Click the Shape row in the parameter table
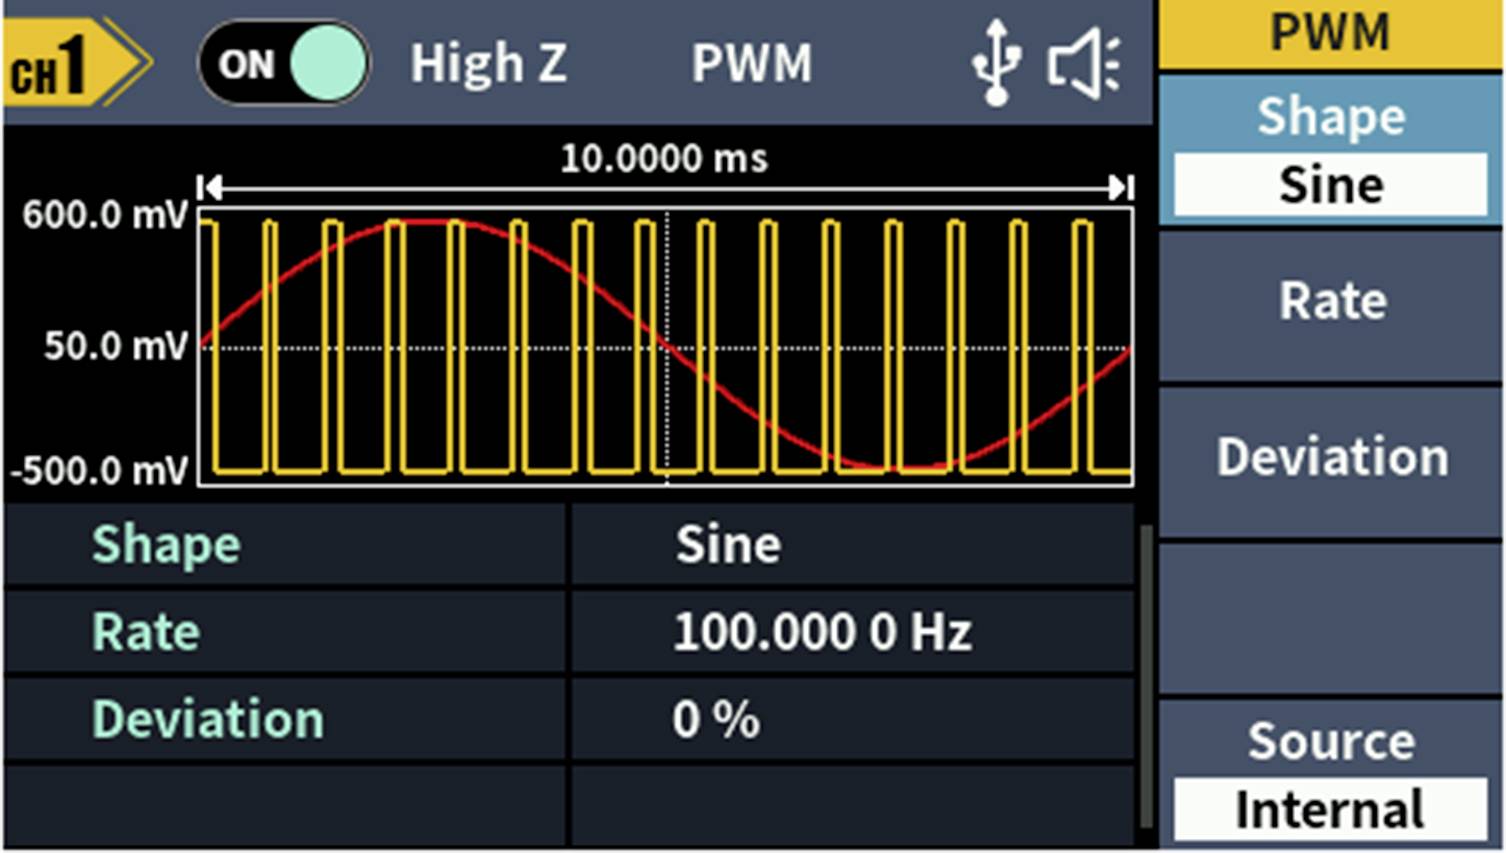Image resolution: width=1506 pixels, height=853 pixels. tap(165, 544)
